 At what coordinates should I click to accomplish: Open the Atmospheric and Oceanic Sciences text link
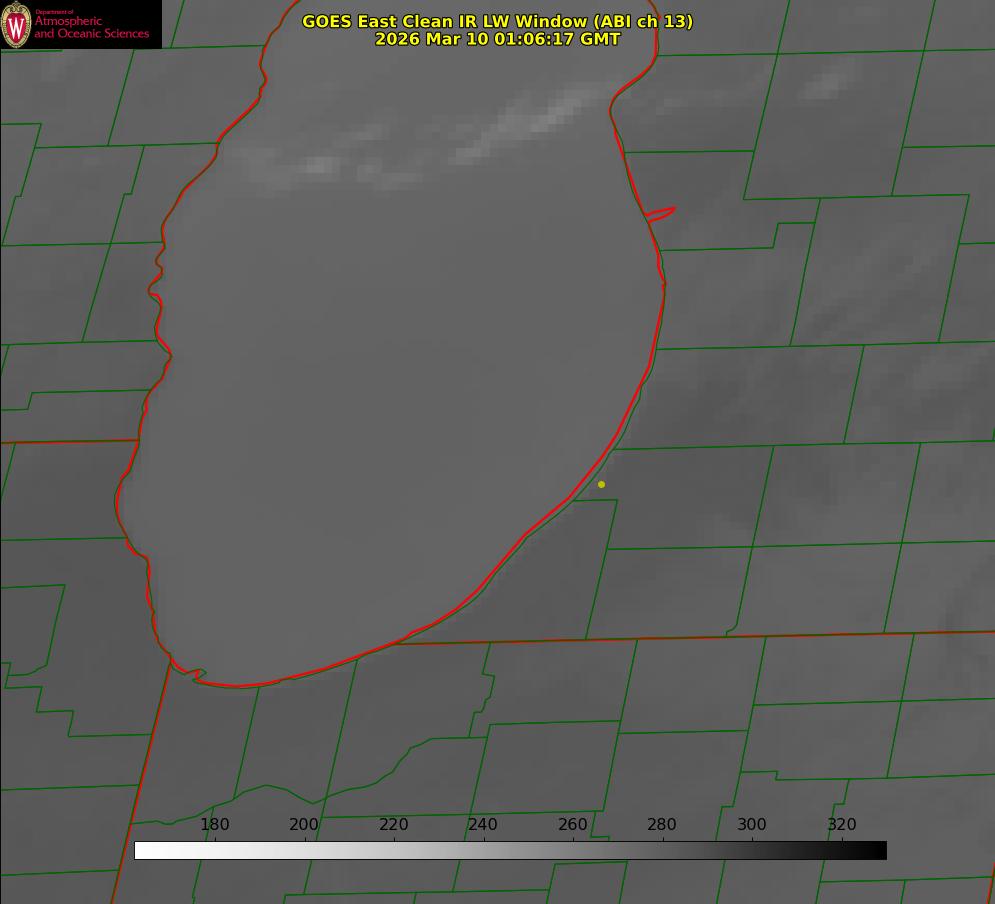pos(91,27)
